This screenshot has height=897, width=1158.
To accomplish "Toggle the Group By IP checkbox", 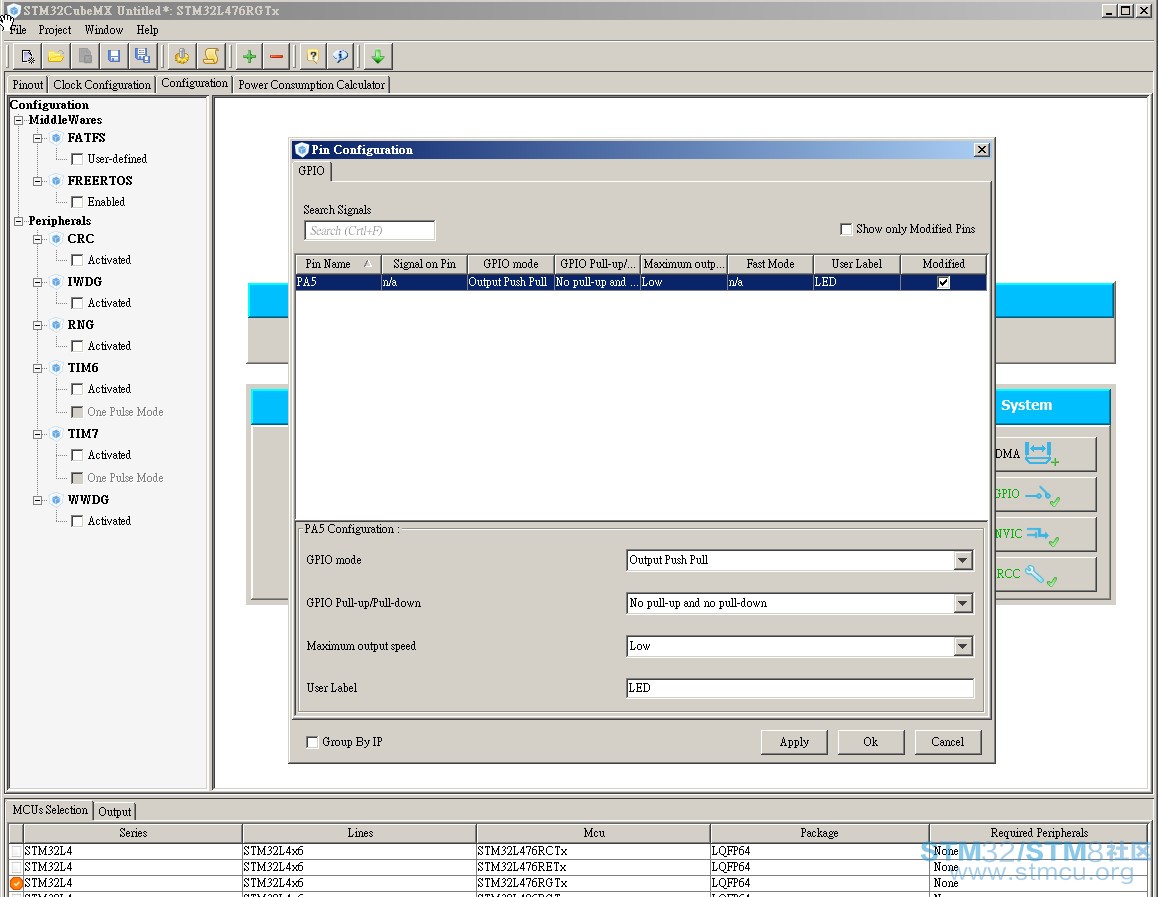I will pyautogui.click(x=312, y=742).
